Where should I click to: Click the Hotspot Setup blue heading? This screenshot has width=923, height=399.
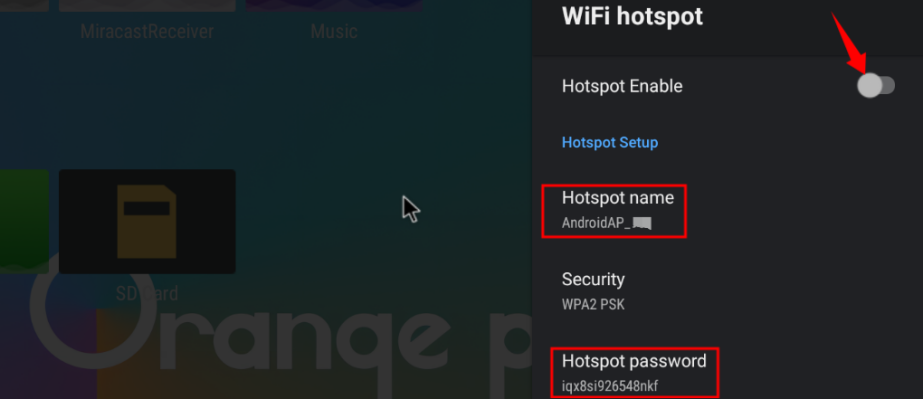pos(610,142)
